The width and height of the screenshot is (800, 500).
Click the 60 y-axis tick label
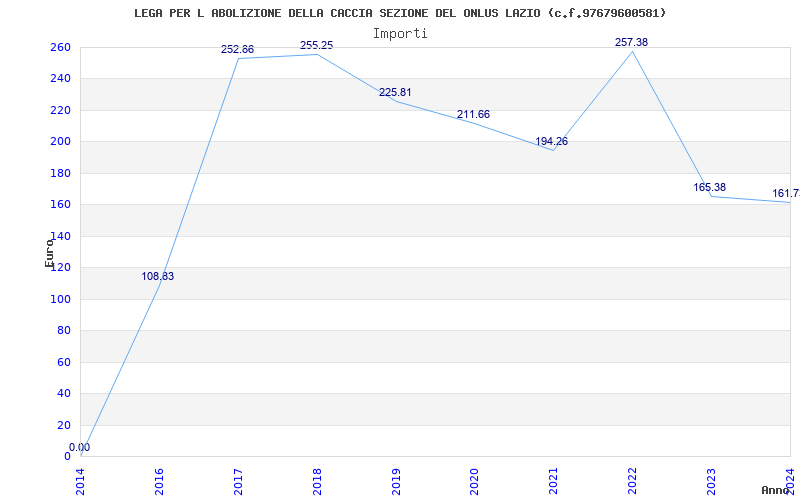[63, 362]
